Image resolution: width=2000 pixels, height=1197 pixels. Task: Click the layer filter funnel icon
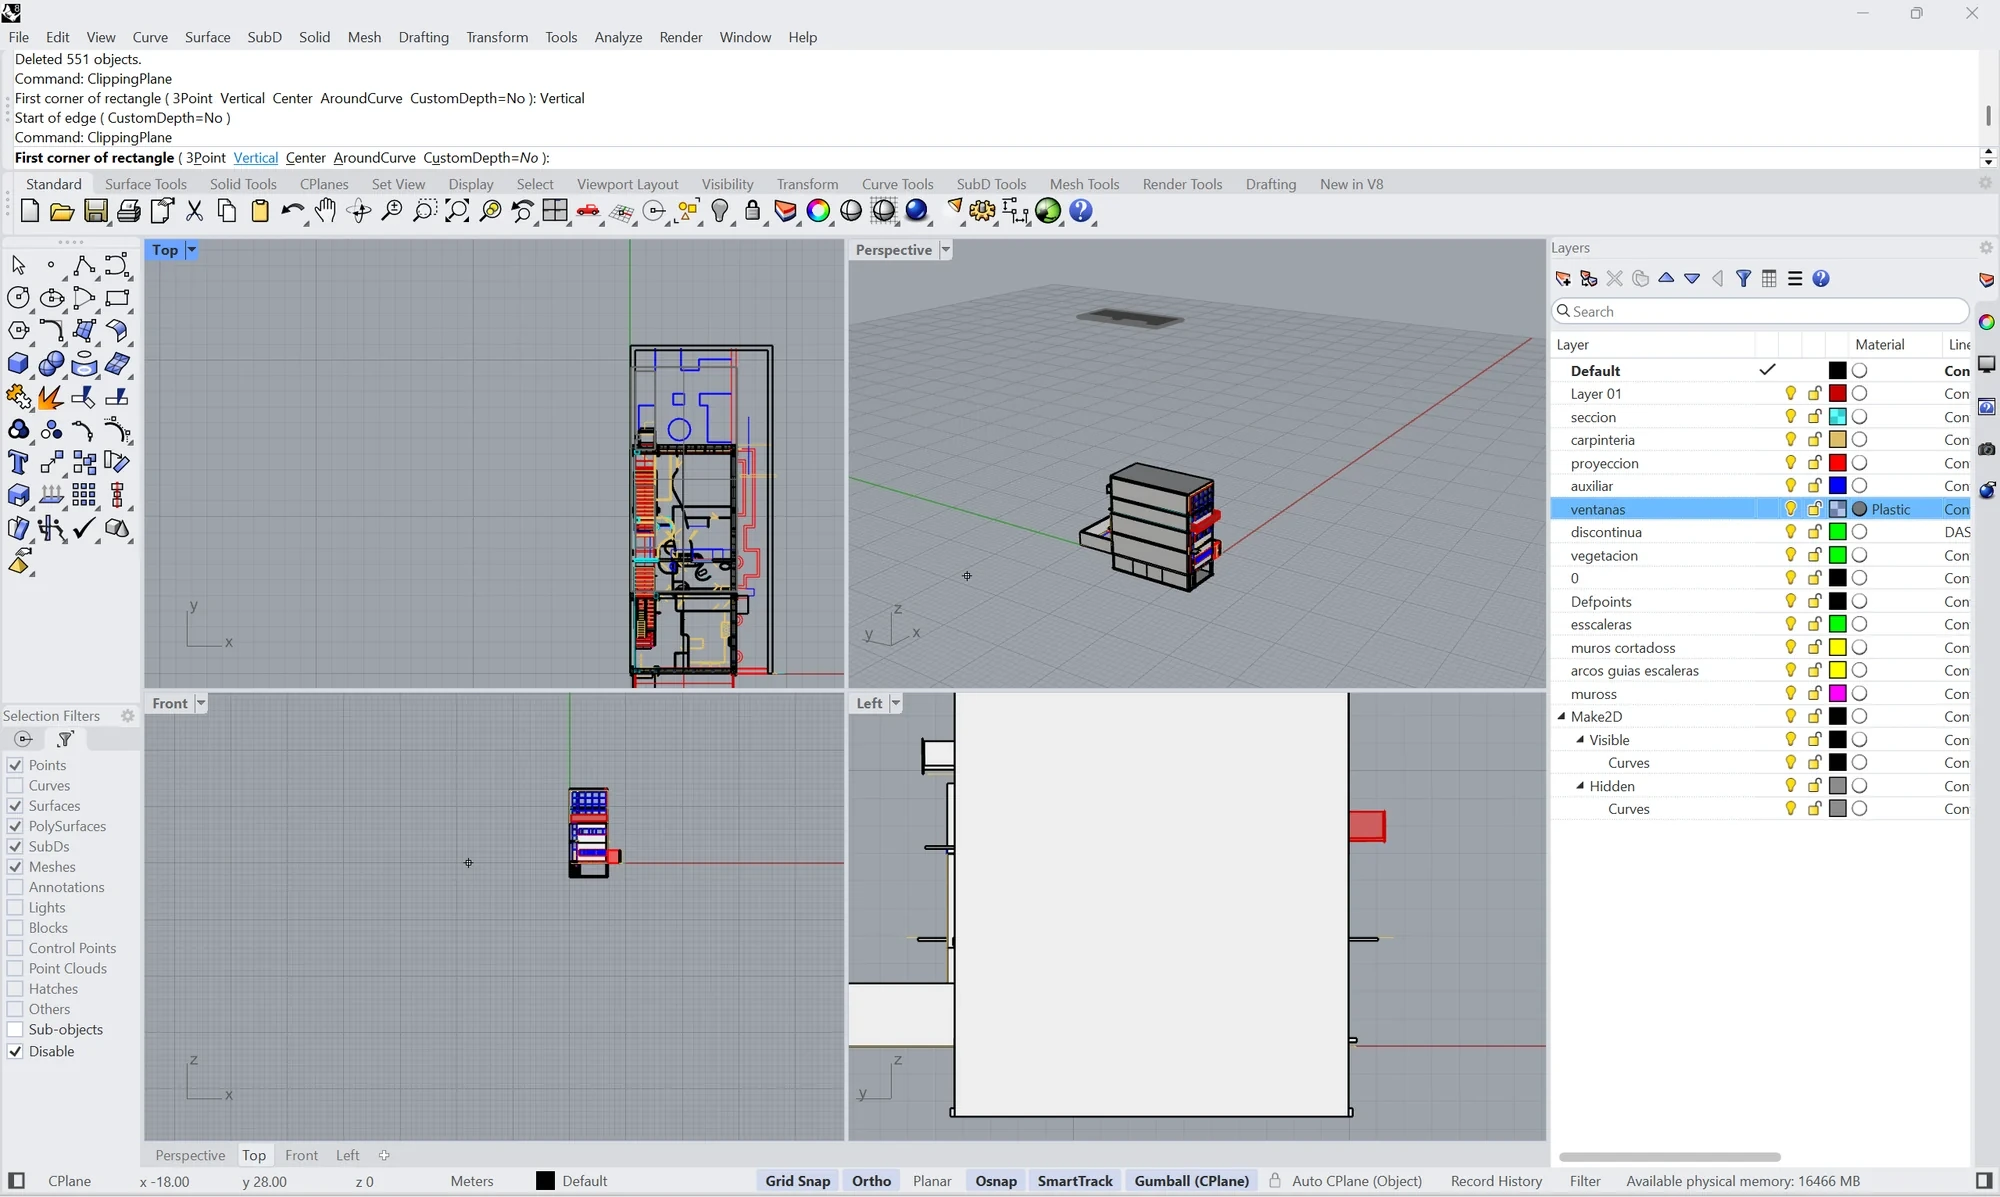[1743, 279]
